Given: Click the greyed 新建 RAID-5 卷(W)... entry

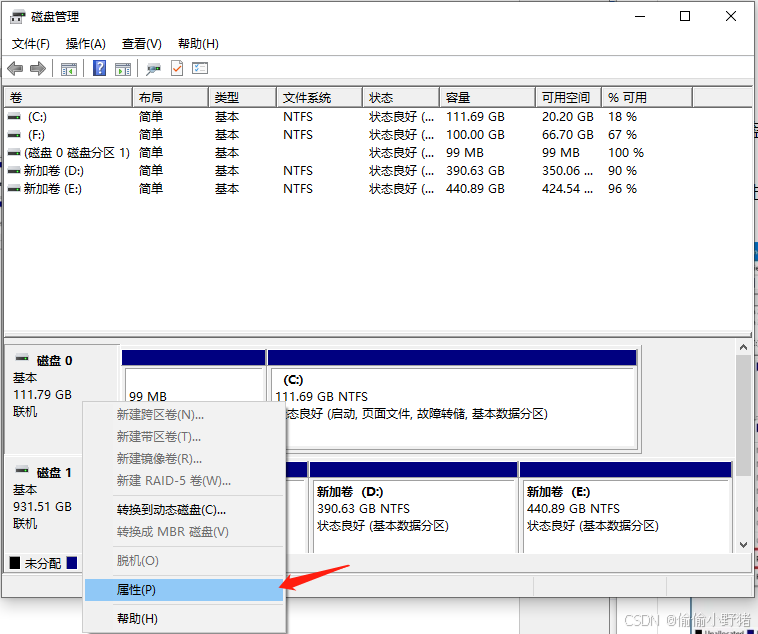Looking at the screenshot, I should [184, 481].
